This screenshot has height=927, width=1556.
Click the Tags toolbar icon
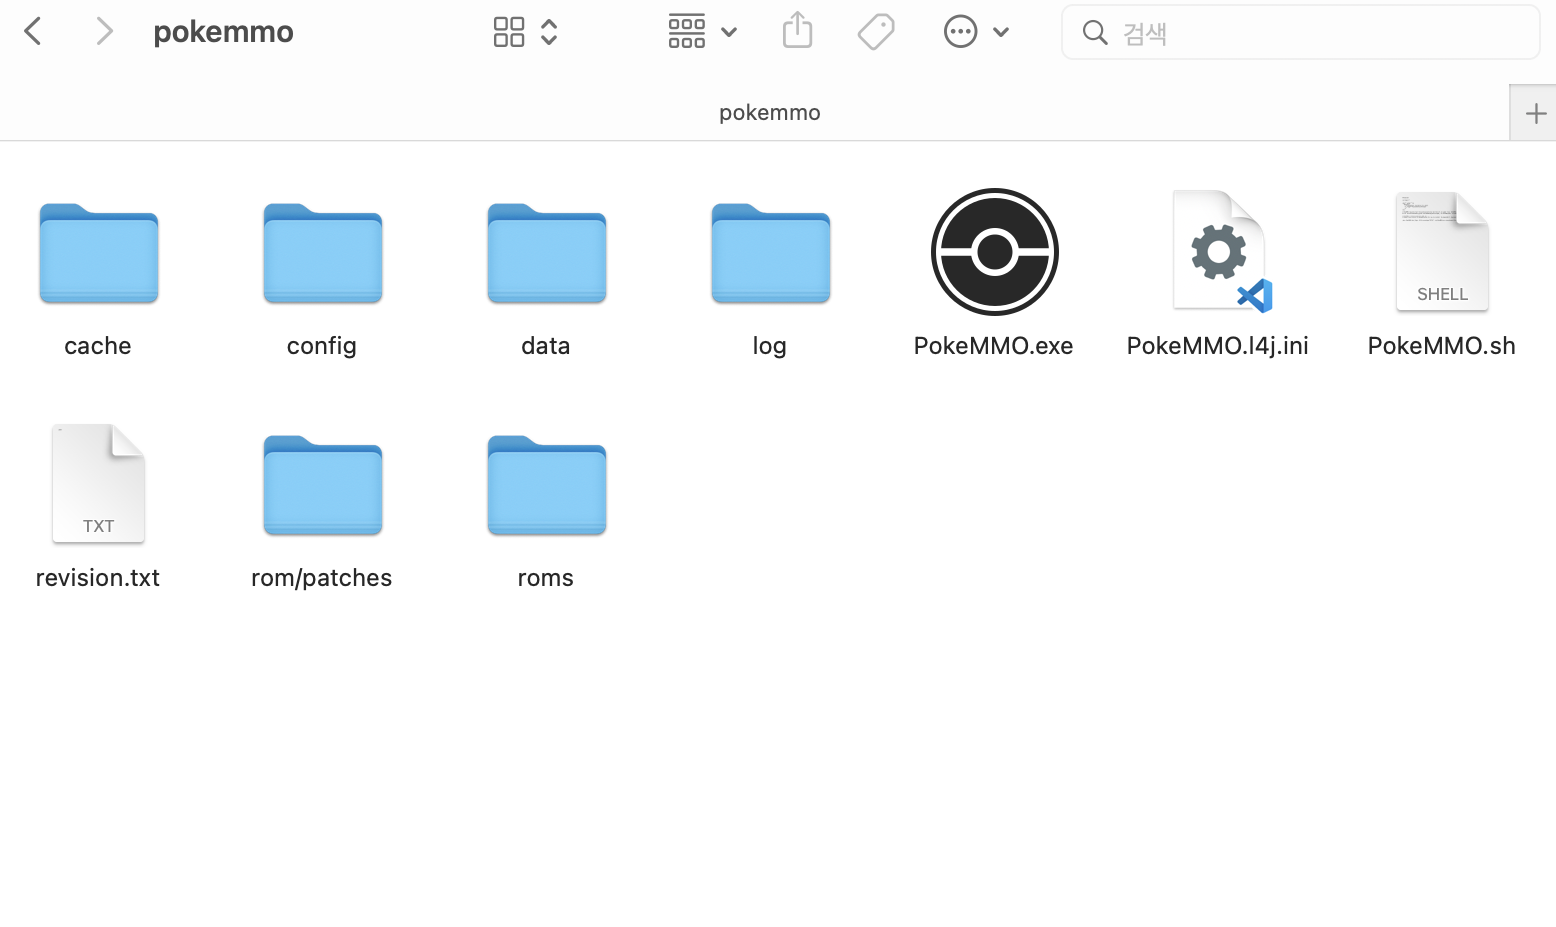[x=876, y=32]
